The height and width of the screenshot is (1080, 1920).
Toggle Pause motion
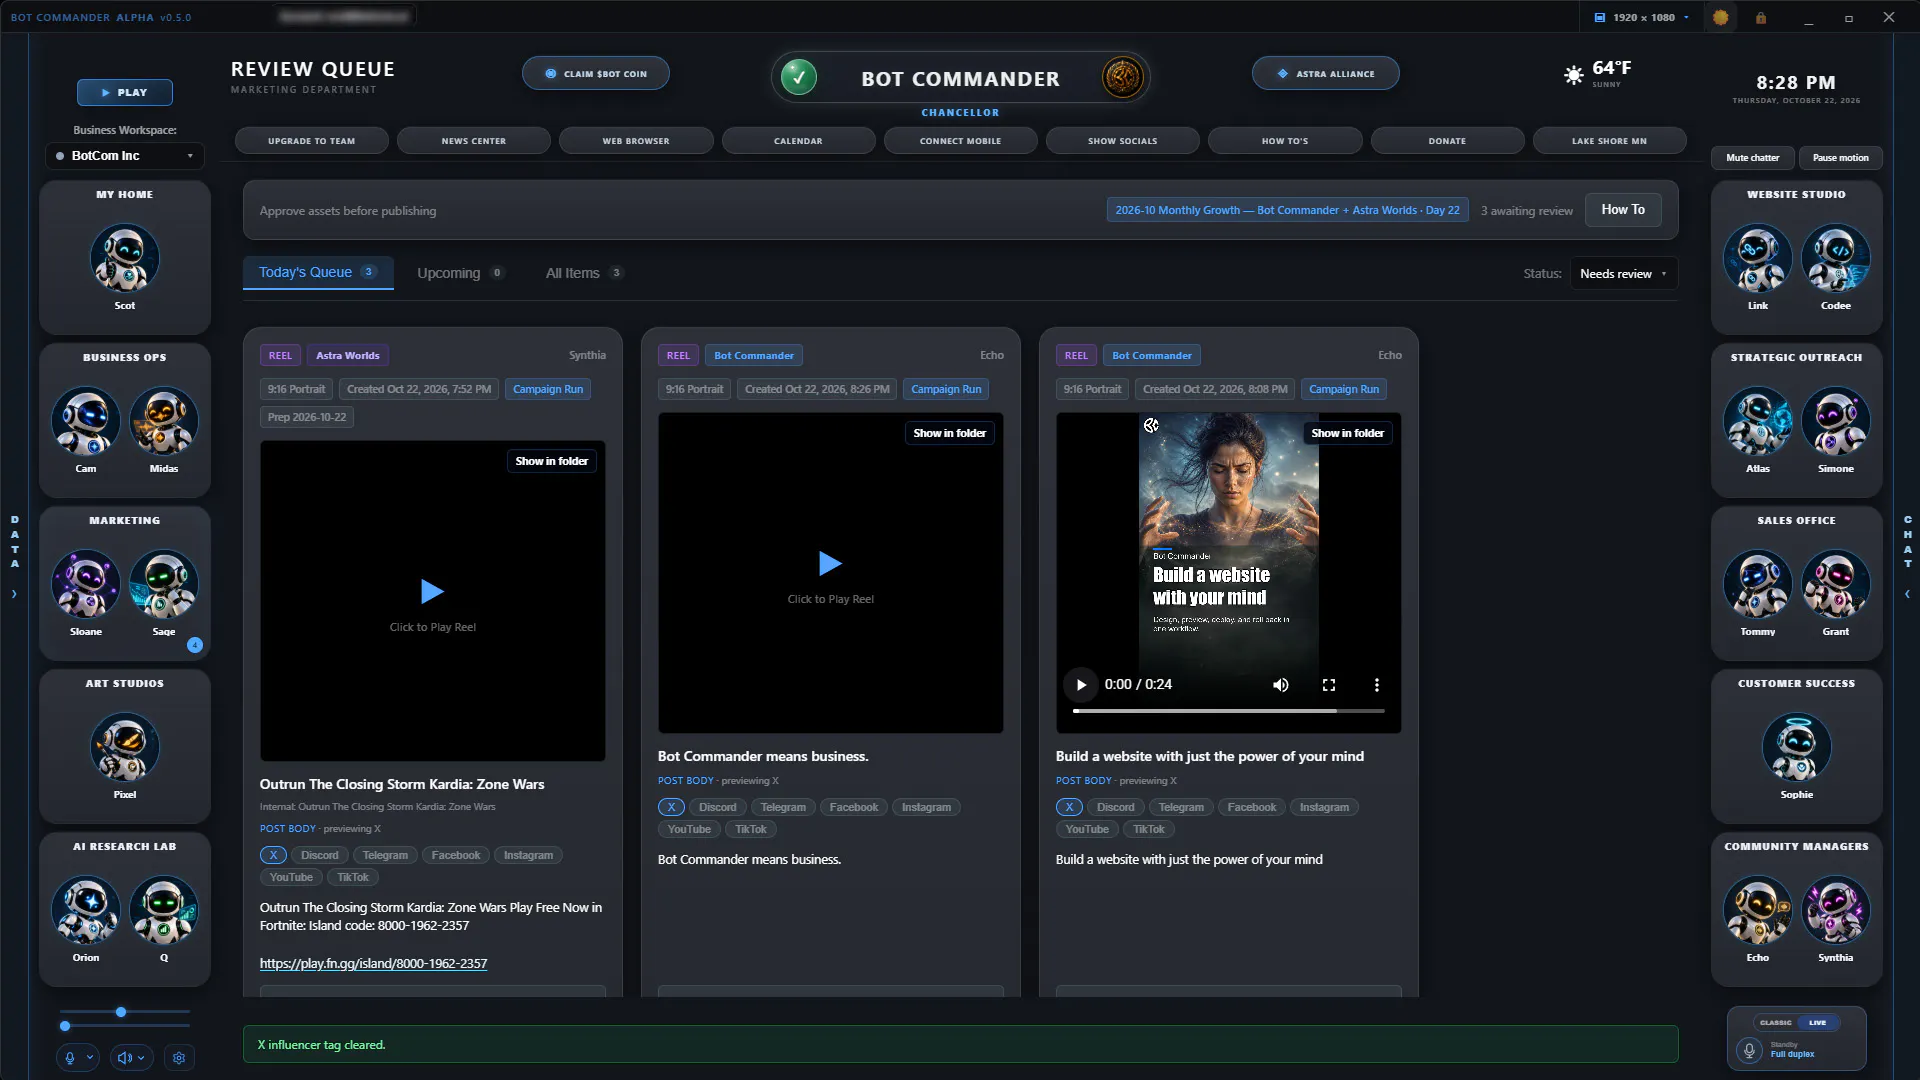(1840, 158)
